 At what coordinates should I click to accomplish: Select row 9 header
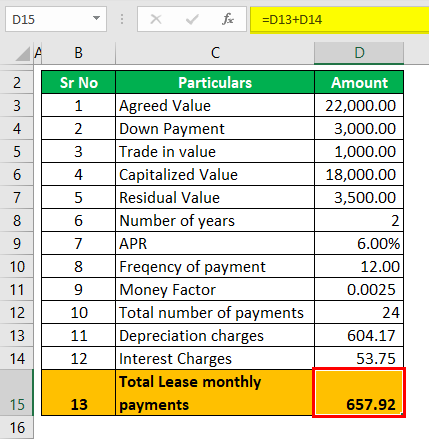[17, 243]
